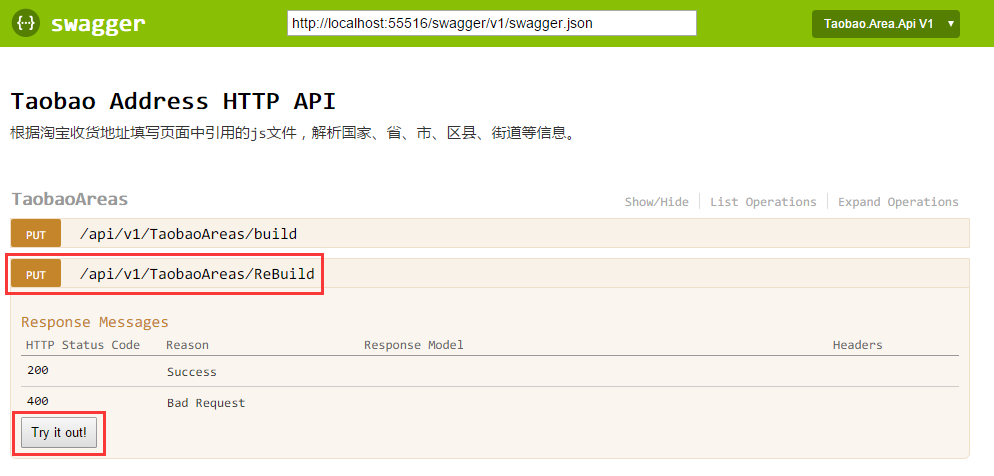Click PUT badge for the build endpoint
This screenshot has width=994, height=476.
pyautogui.click(x=36, y=234)
